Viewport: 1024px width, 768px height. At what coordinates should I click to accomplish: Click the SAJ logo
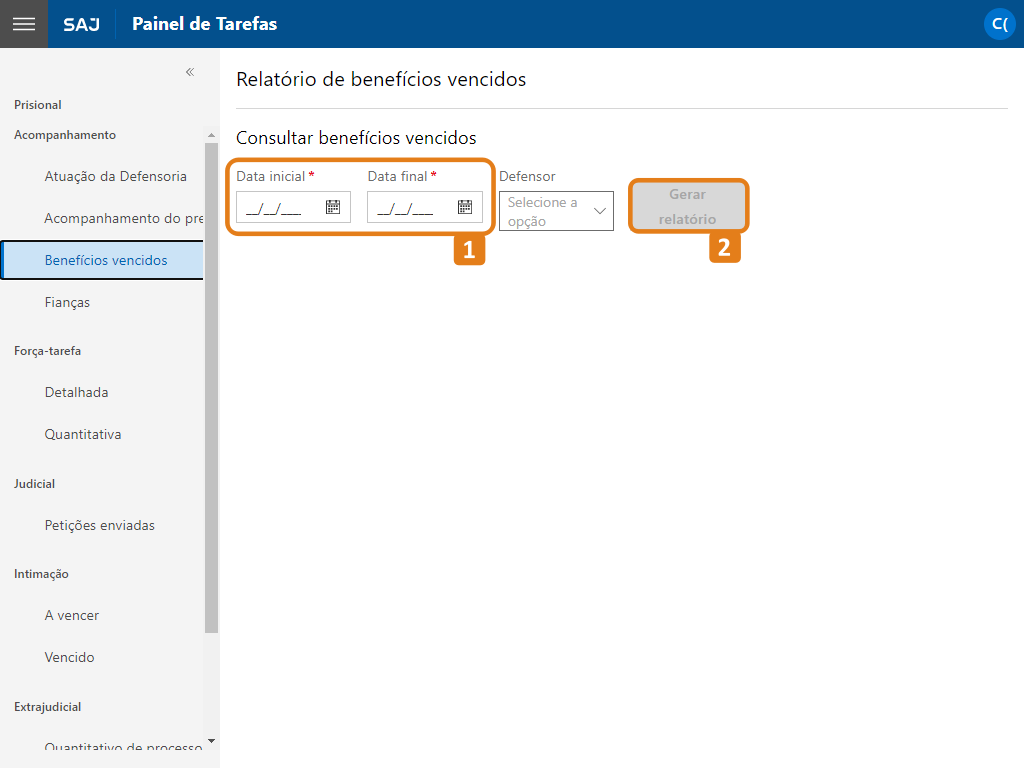82,24
